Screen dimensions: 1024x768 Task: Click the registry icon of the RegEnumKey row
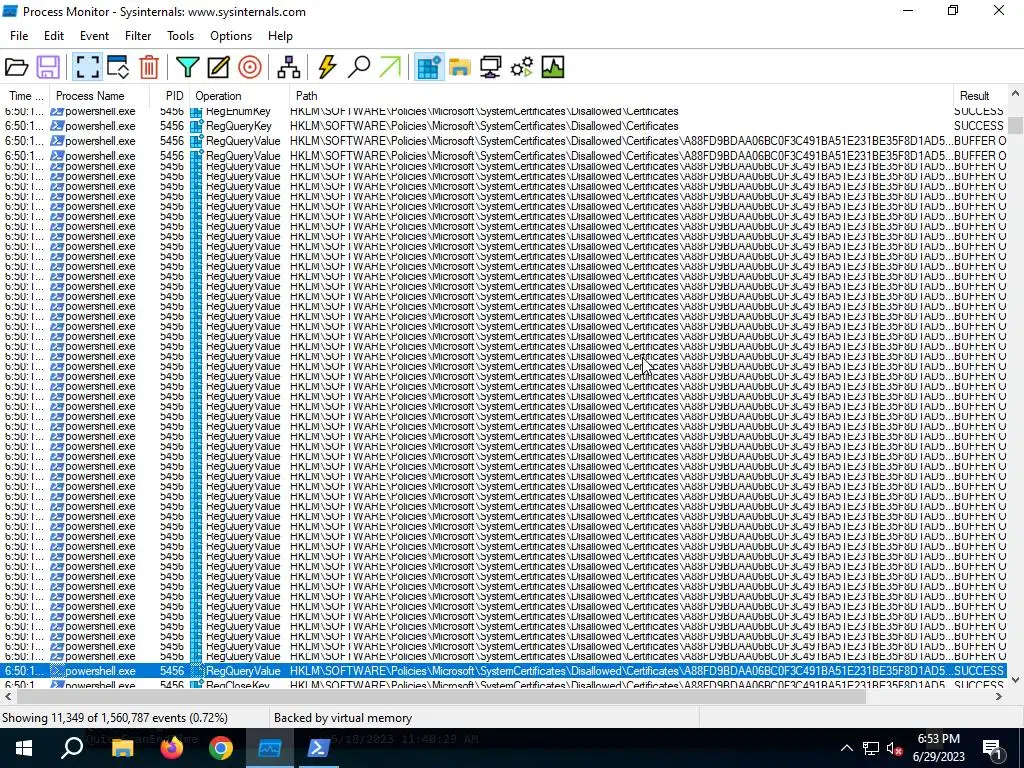click(196, 111)
